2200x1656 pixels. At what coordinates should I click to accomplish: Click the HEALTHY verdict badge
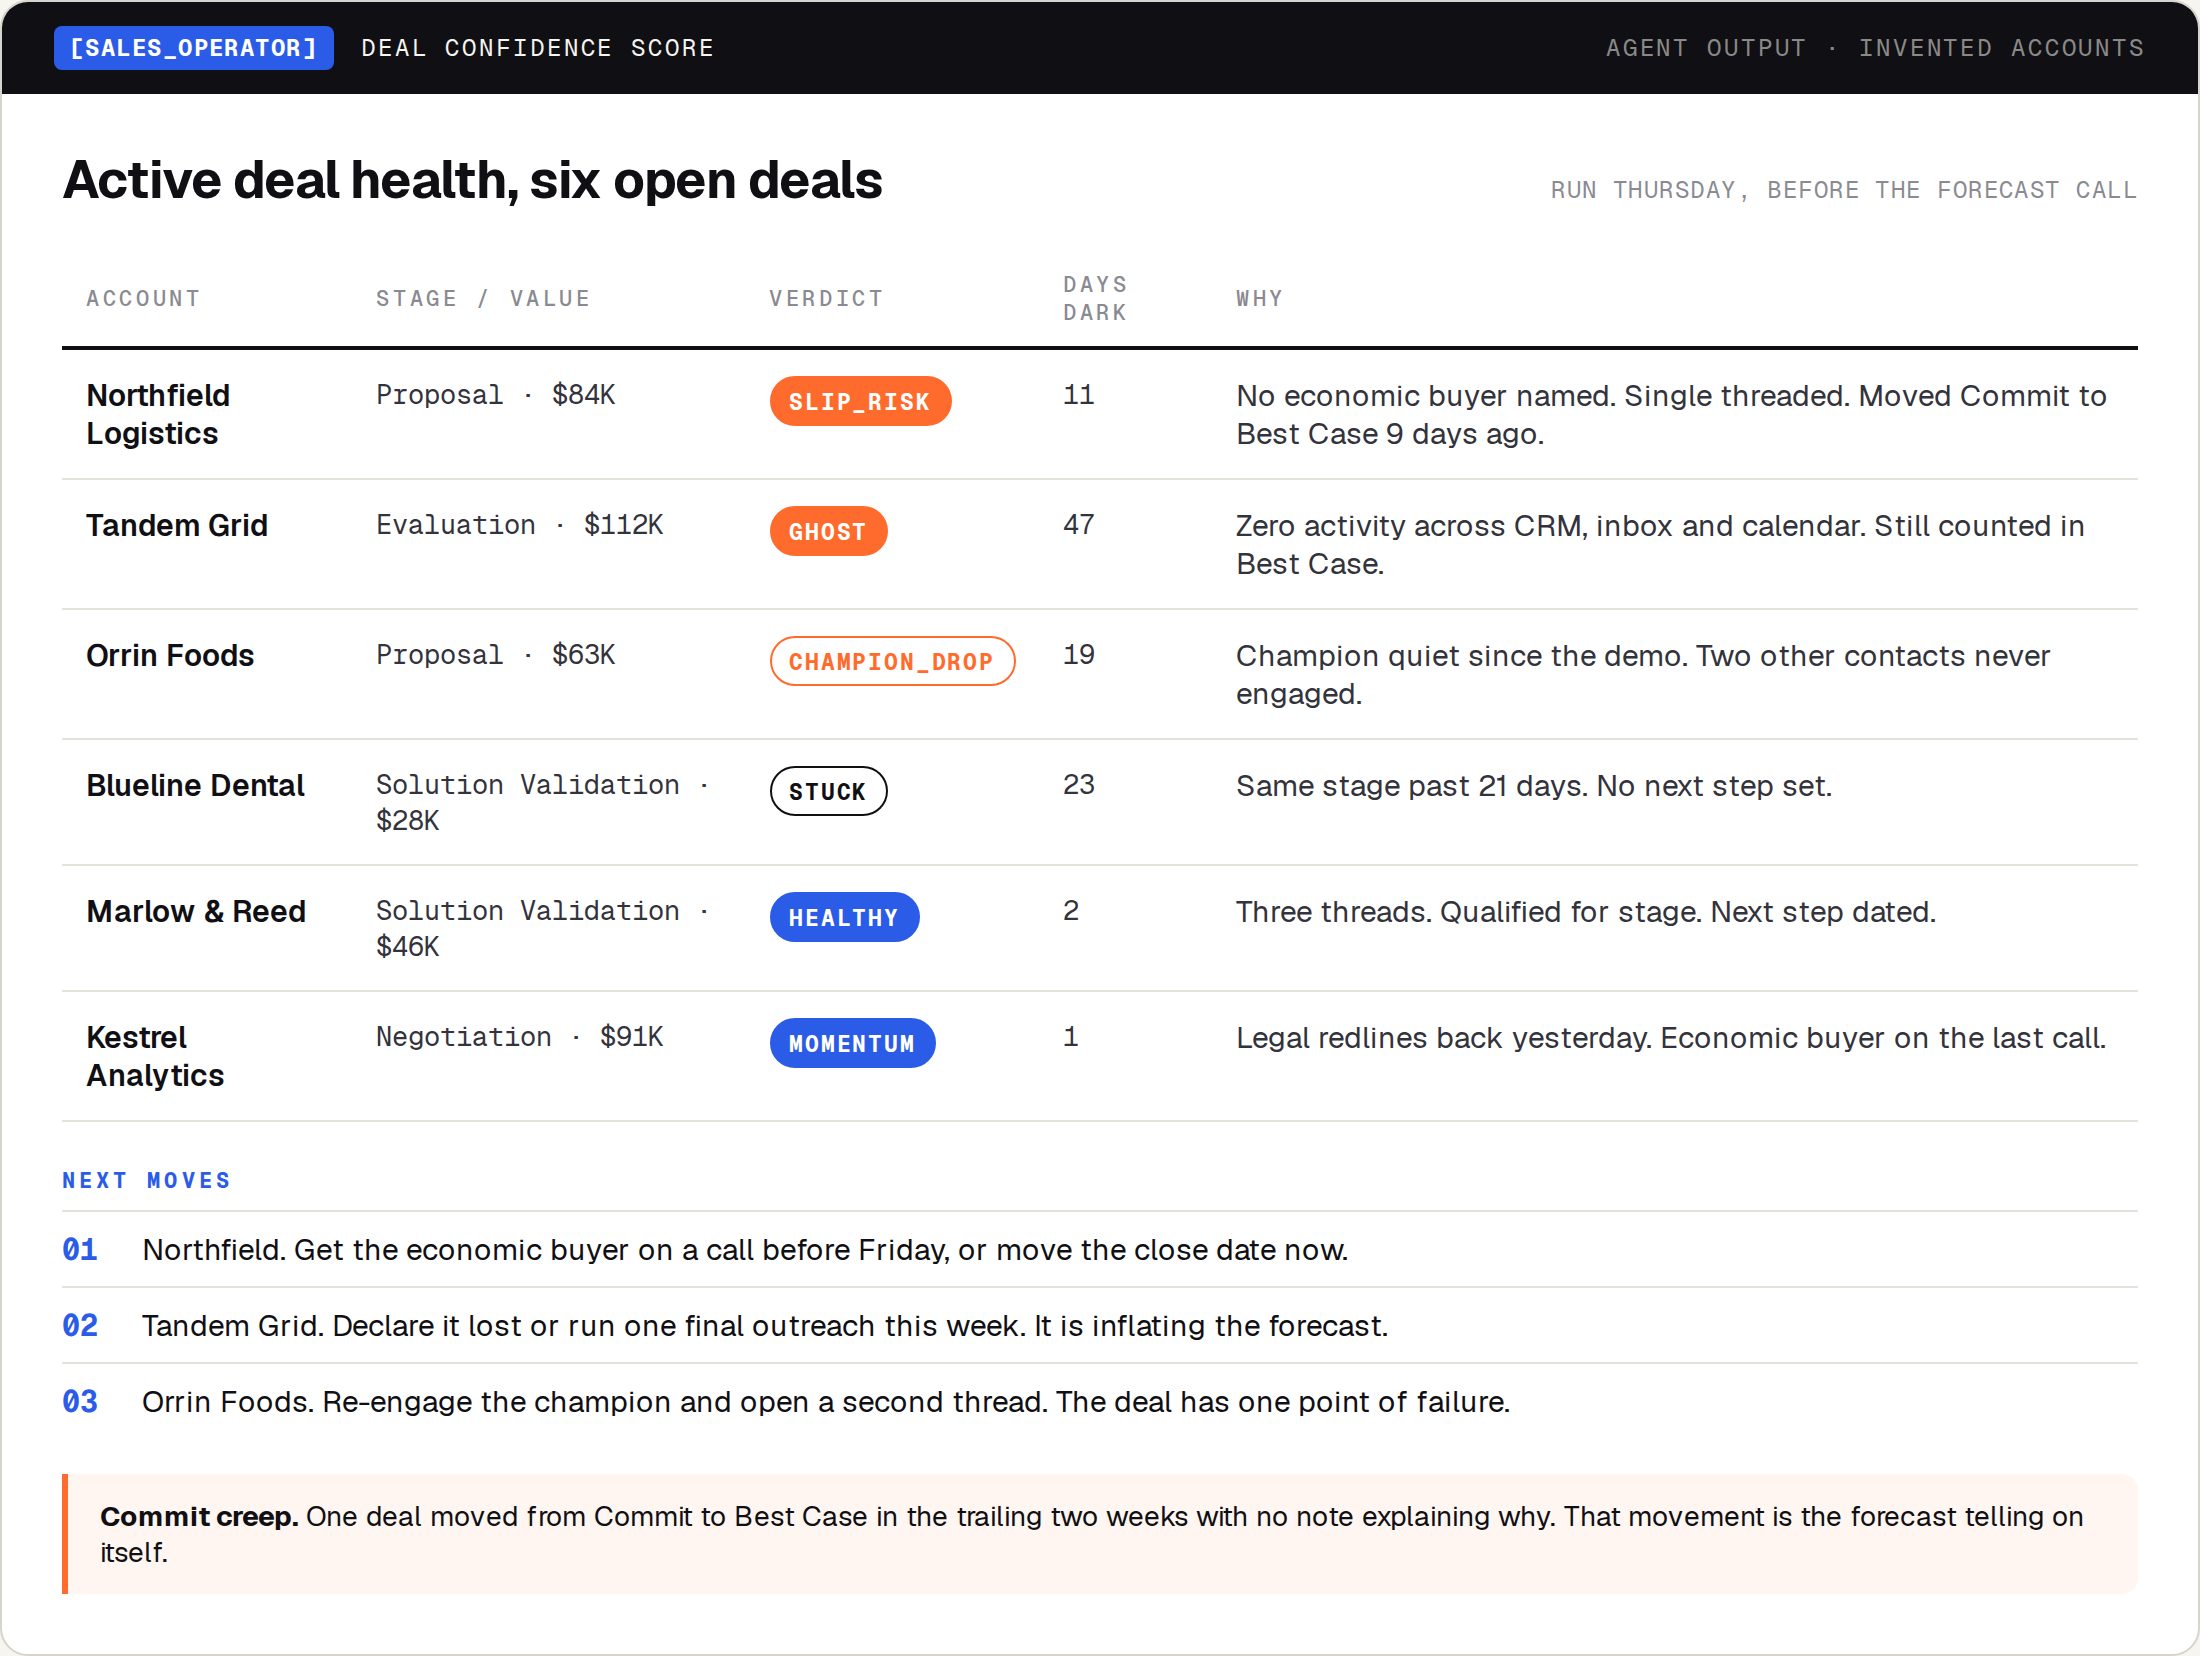(x=844, y=917)
